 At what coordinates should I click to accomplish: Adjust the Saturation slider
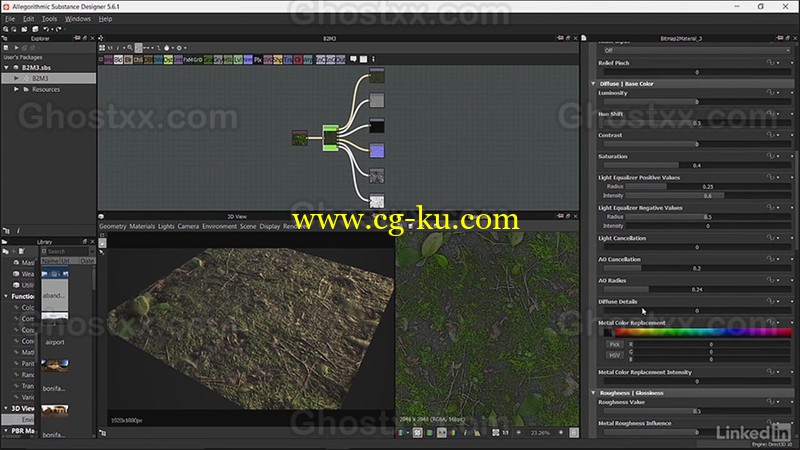(697, 165)
